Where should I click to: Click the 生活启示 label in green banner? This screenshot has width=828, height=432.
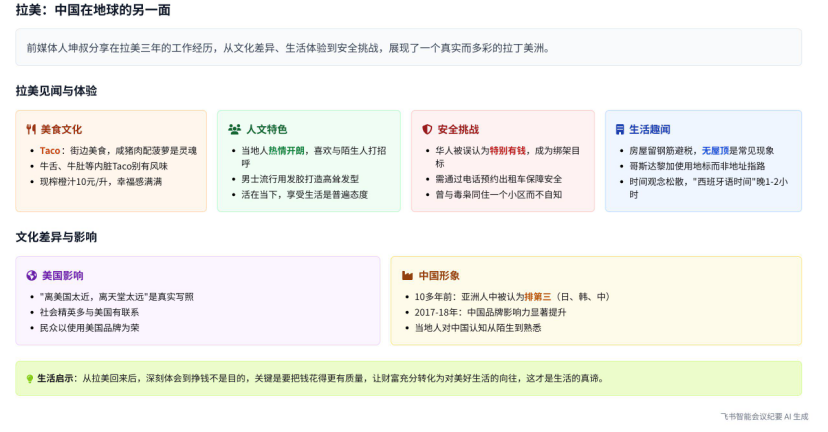pyautogui.click(x=55, y=379)
